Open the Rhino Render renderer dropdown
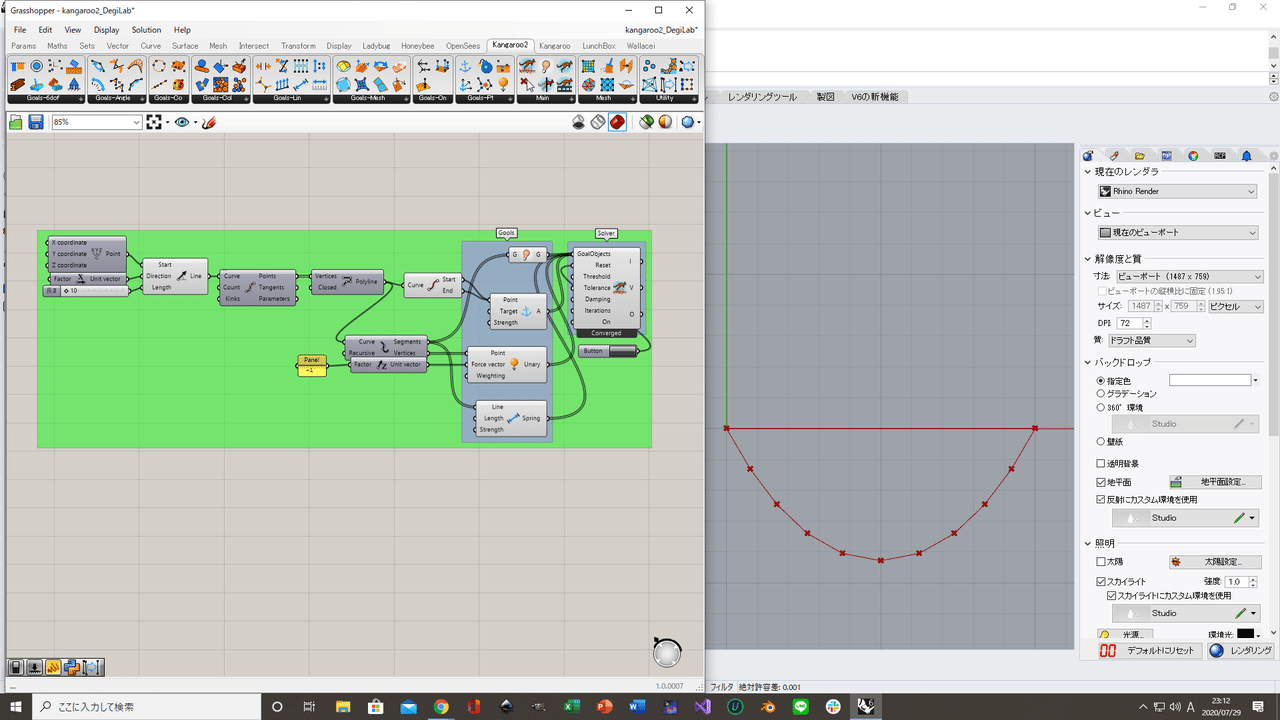 point(1177,191)
